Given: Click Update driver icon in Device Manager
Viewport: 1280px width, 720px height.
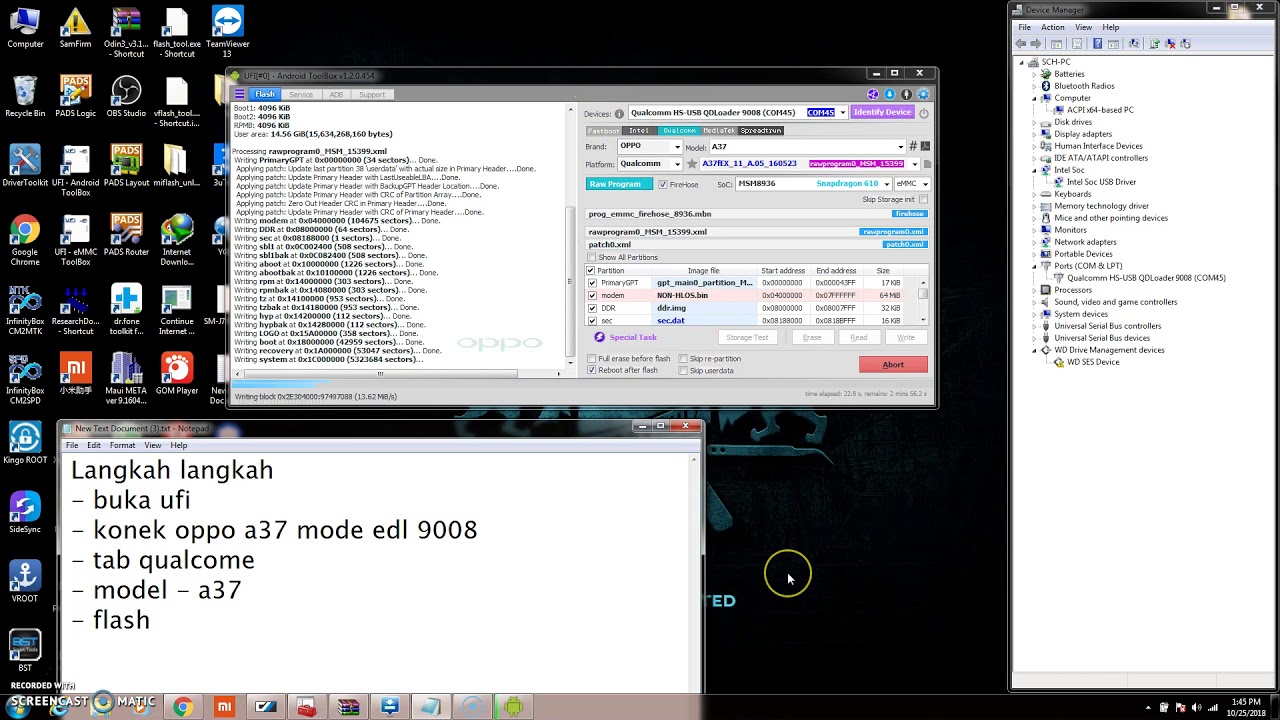Looking at the screenshot, I should (x=1154, y=44).
